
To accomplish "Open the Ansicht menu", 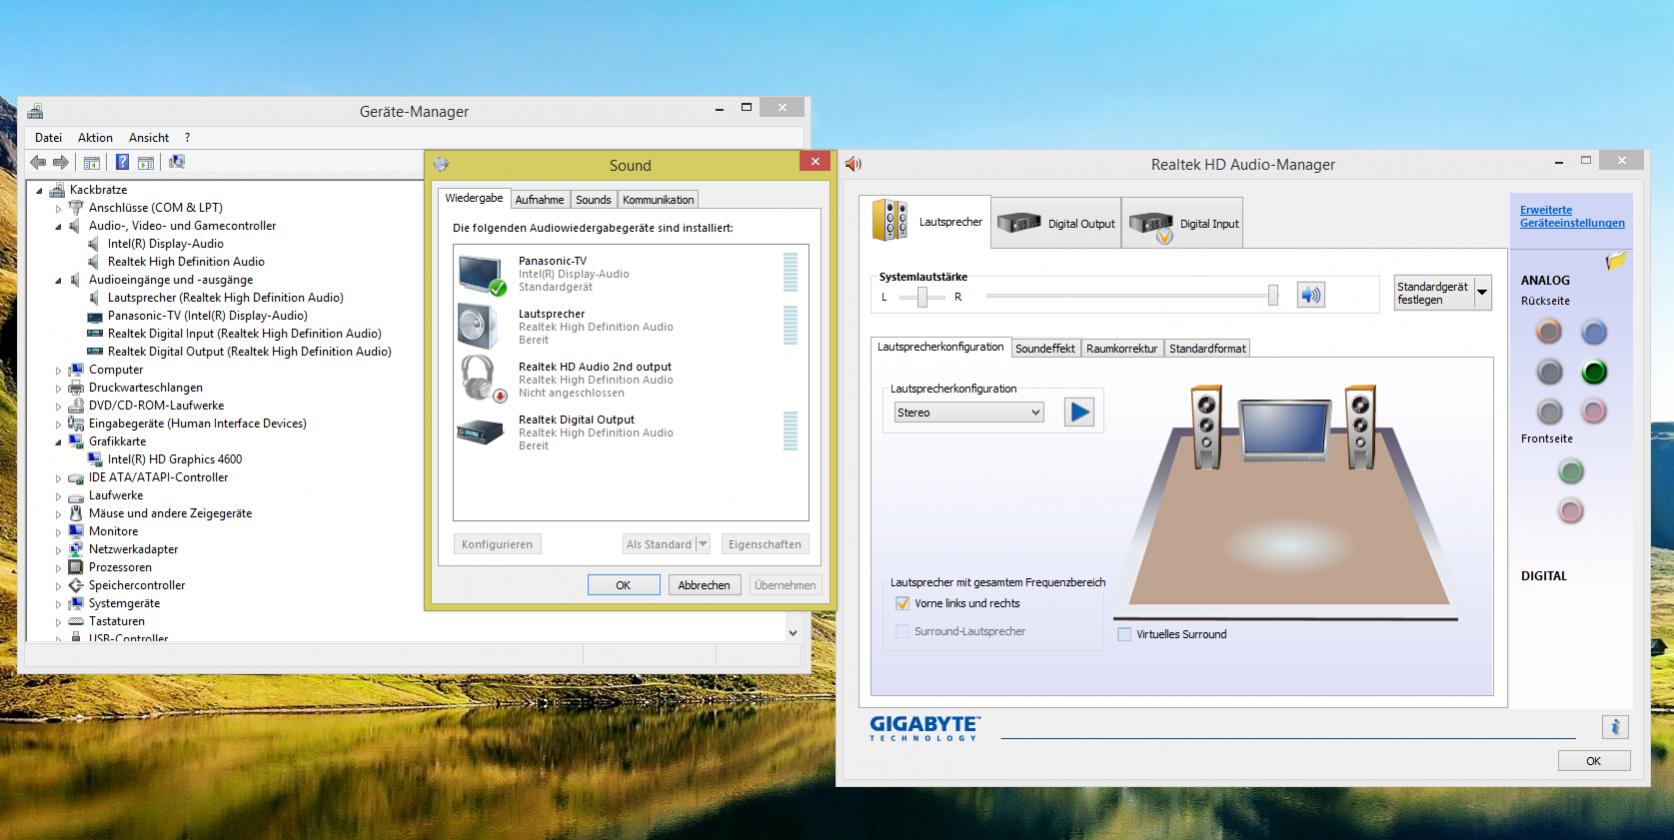I will 149,137.
